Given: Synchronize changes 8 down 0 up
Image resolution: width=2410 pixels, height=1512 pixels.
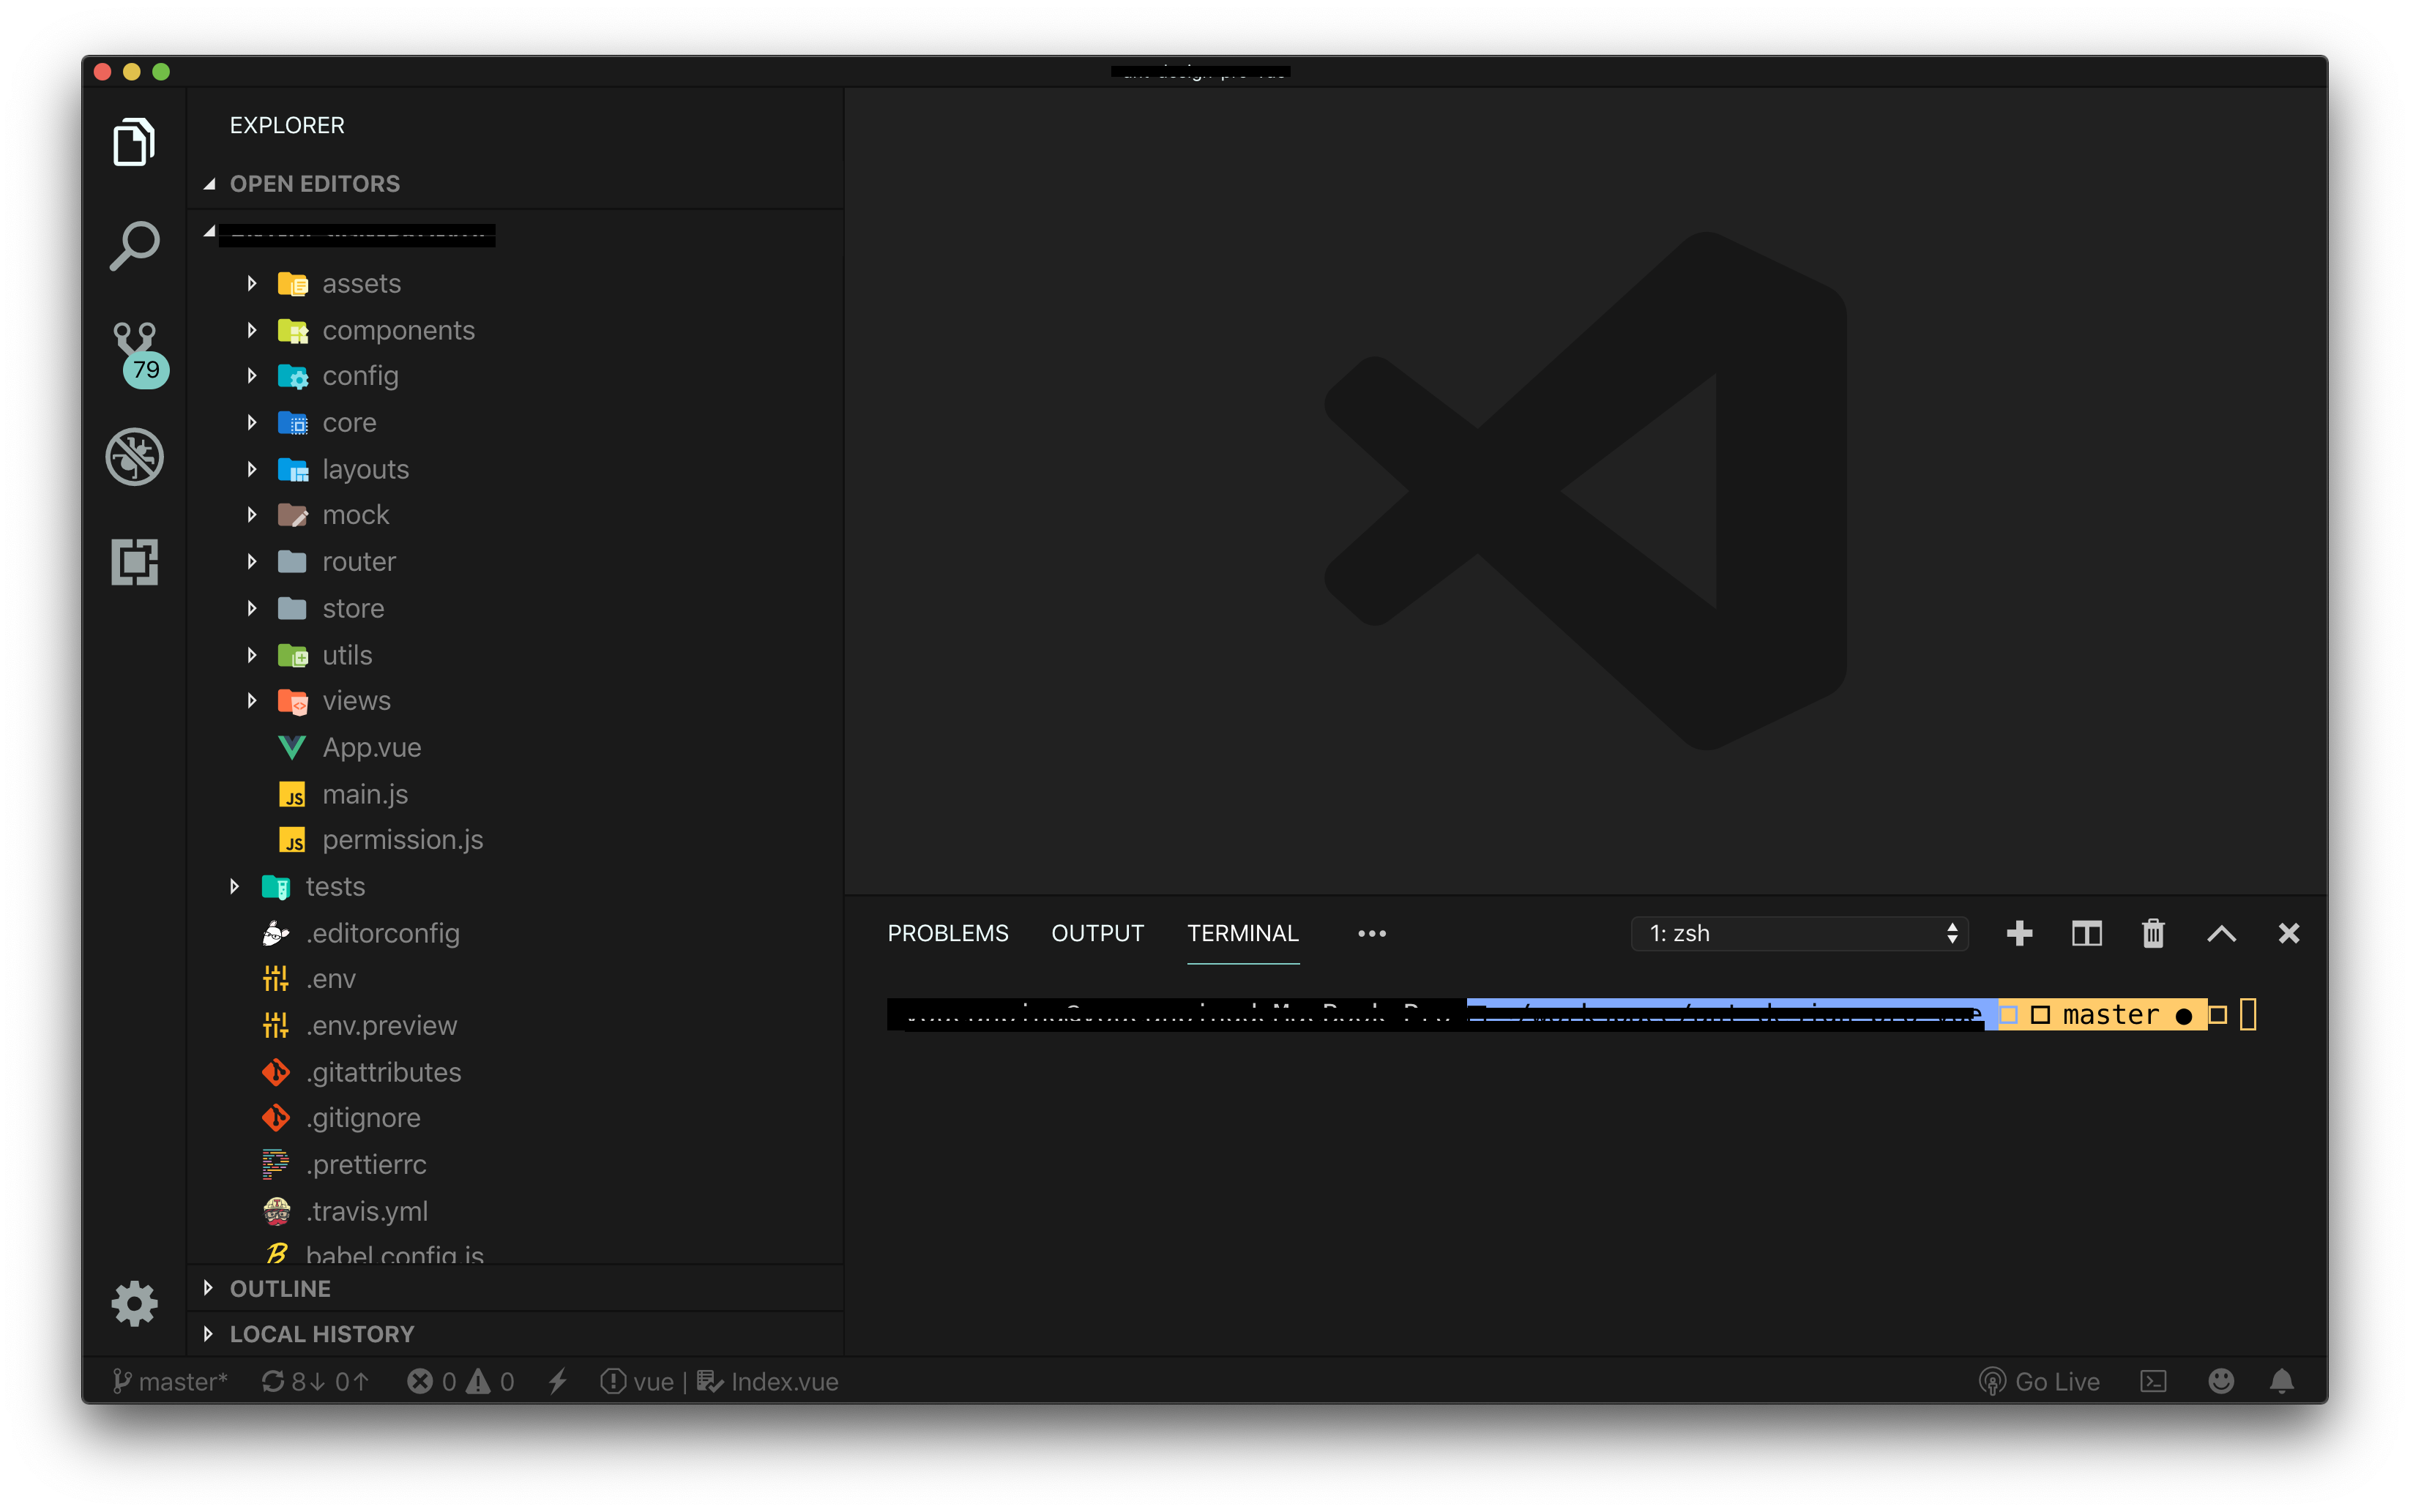Looking at the screenshot, I should pos(316,1381).
